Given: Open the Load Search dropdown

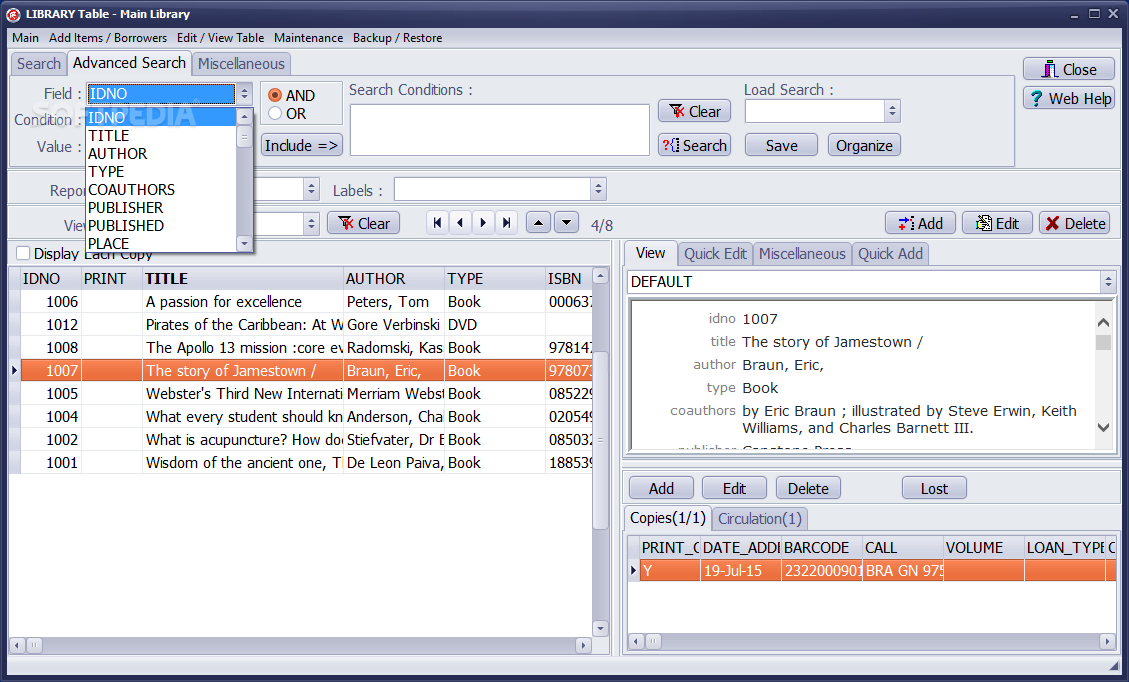Looking at the screenshot, I should pos(893,111).
